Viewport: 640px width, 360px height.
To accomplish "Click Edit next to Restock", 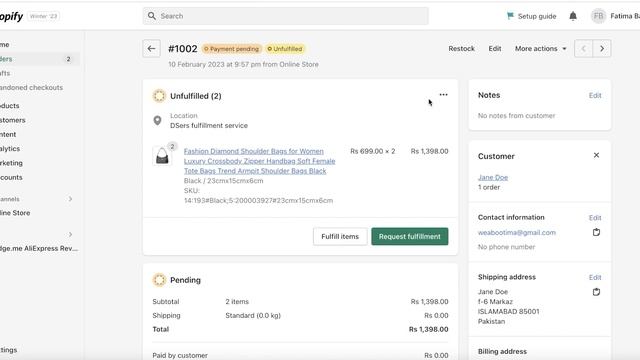I will [x=495, y=49].
